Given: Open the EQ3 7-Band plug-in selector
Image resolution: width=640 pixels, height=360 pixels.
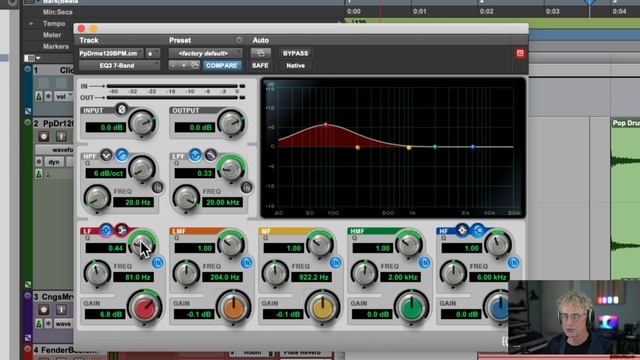Looking at the screenshot, I should pos(119,65).
